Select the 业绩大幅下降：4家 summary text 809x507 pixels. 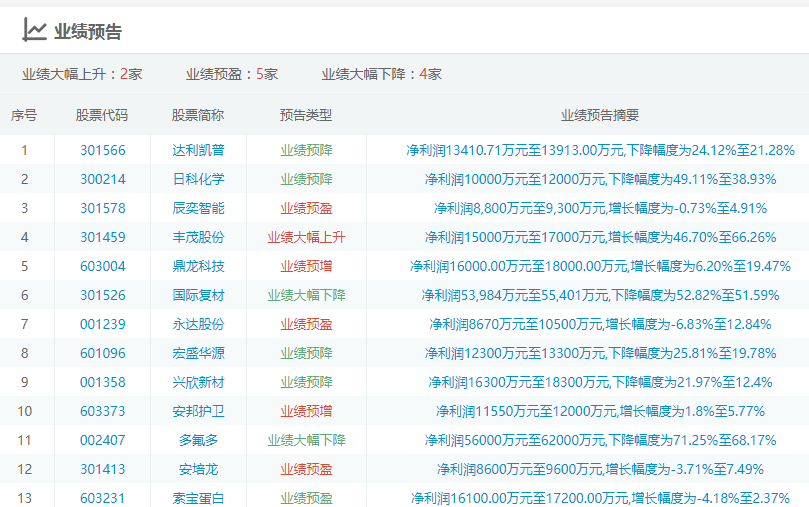[381, 74]
